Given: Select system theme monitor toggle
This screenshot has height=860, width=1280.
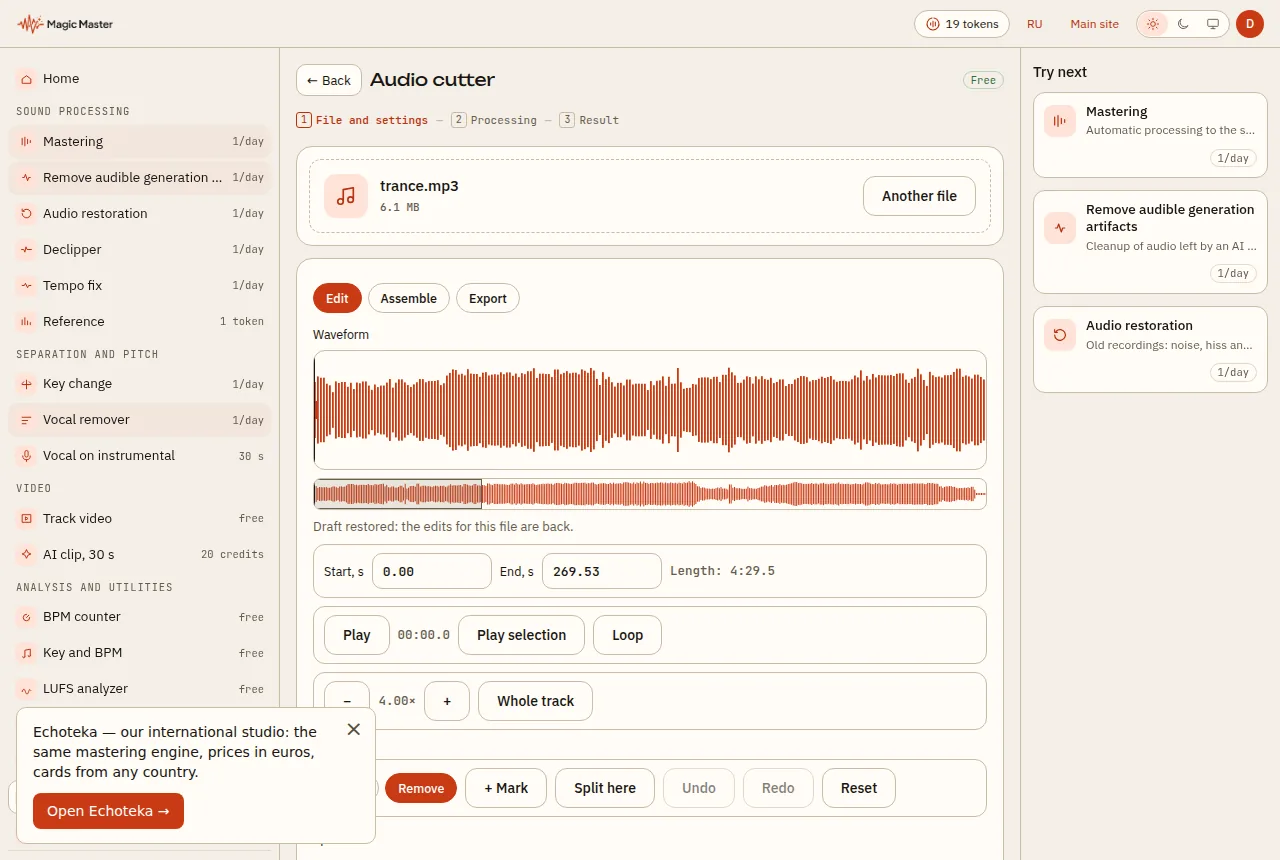Looking at the screenshot, I should (1213, 24).
